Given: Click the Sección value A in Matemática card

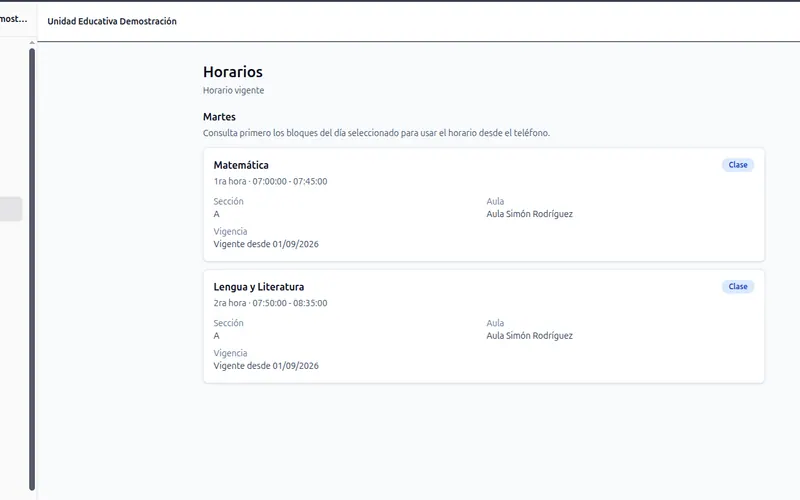Looking at the screenshot, I should [x=216, y=214].
